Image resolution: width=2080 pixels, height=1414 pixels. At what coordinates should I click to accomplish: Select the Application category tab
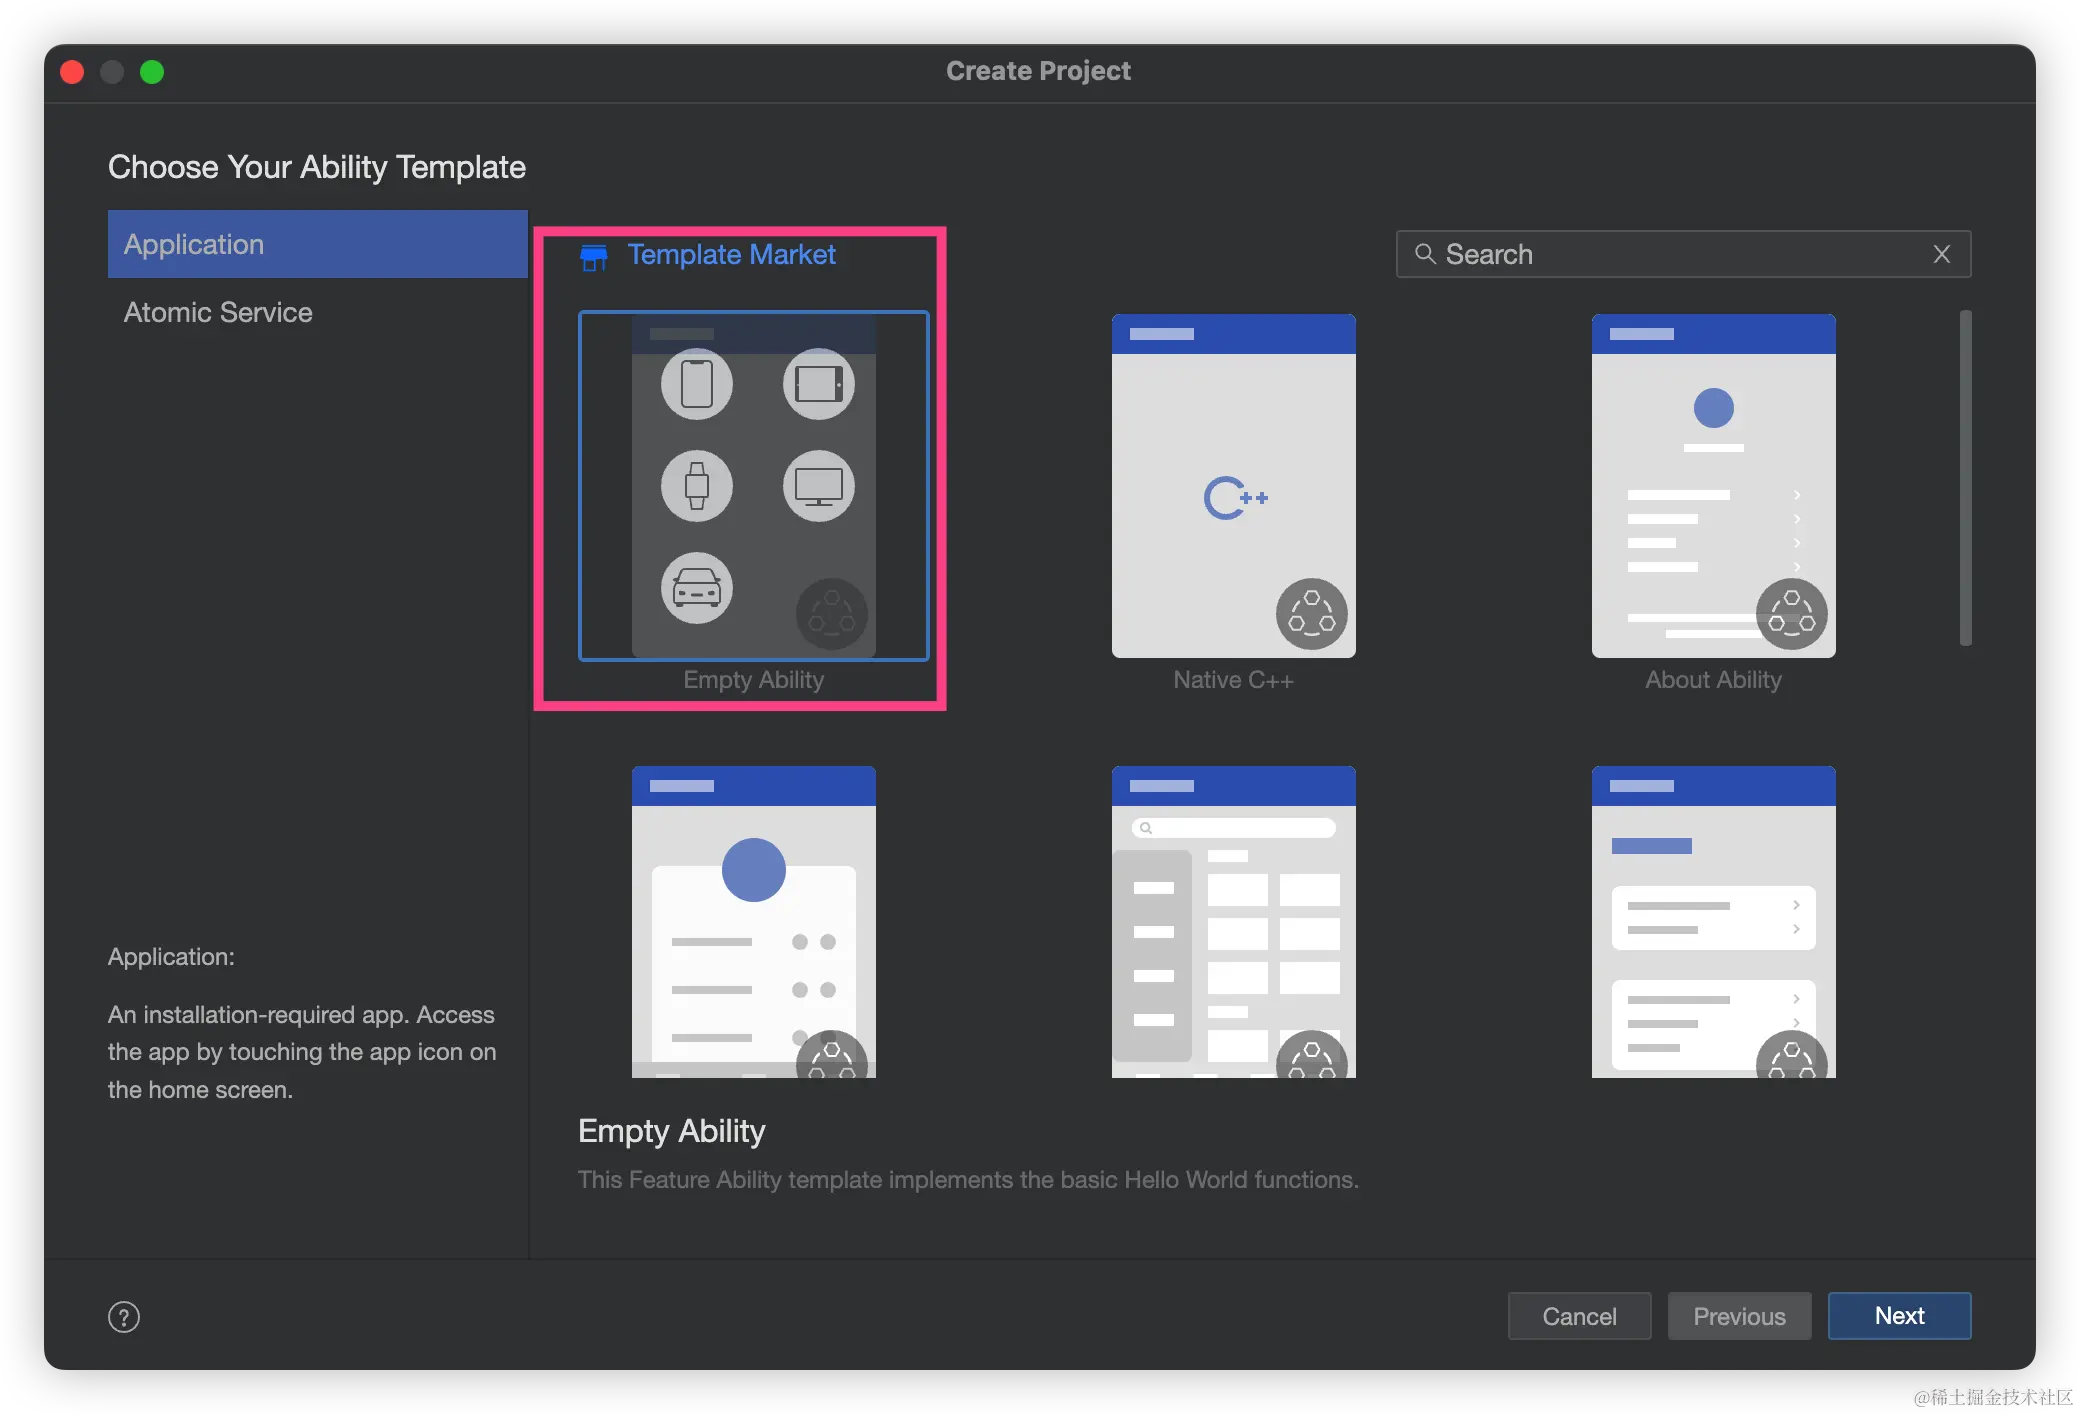click(317, 244)
